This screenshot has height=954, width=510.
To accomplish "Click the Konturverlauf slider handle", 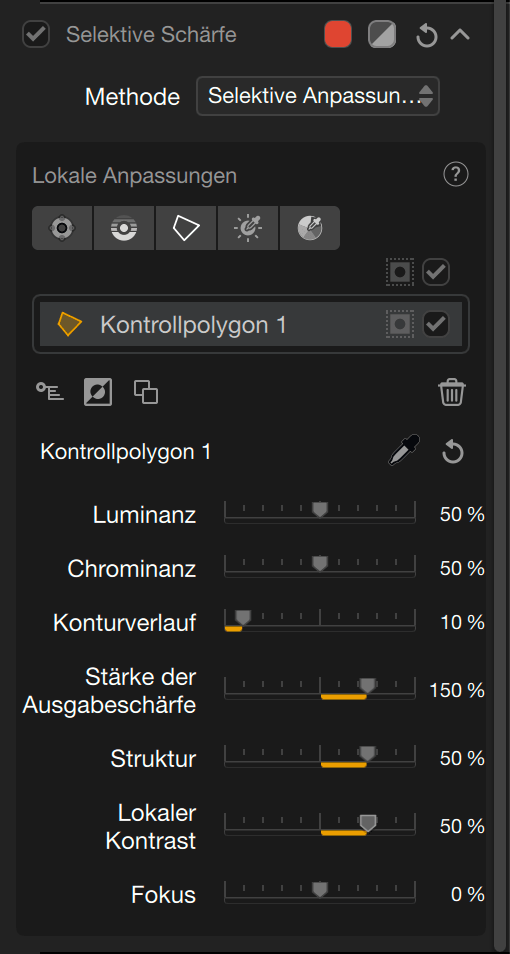I will point(243,618).
